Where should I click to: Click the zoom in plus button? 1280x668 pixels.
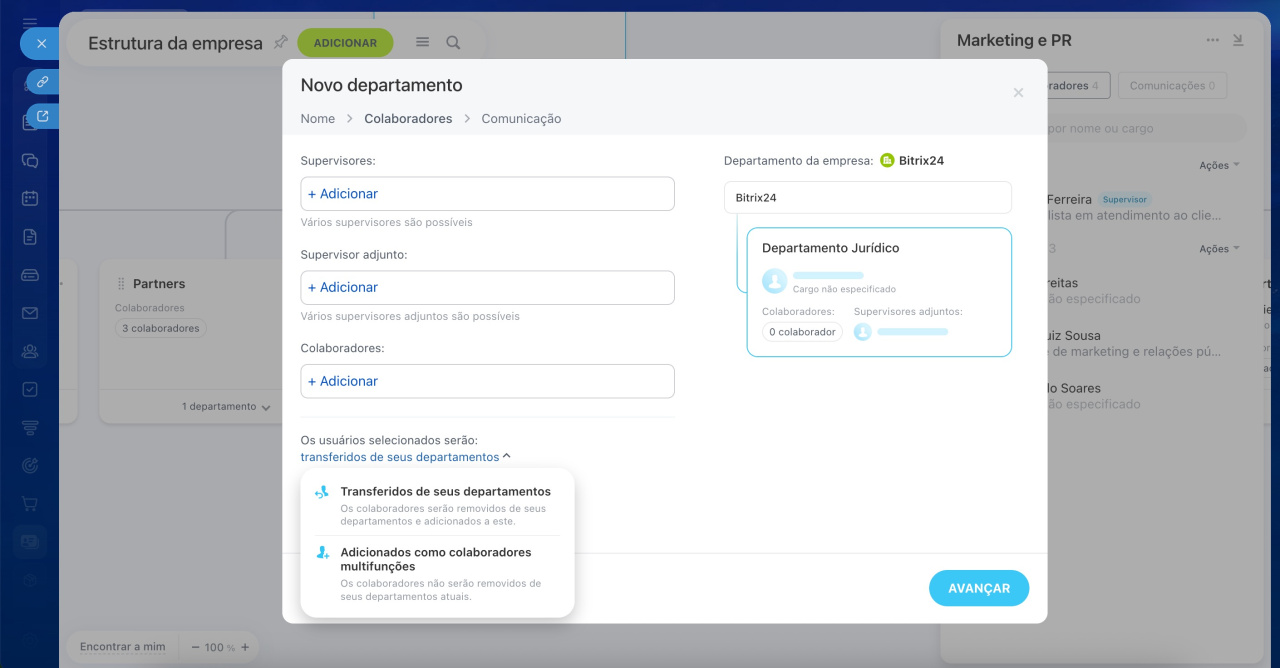point(244,647)
